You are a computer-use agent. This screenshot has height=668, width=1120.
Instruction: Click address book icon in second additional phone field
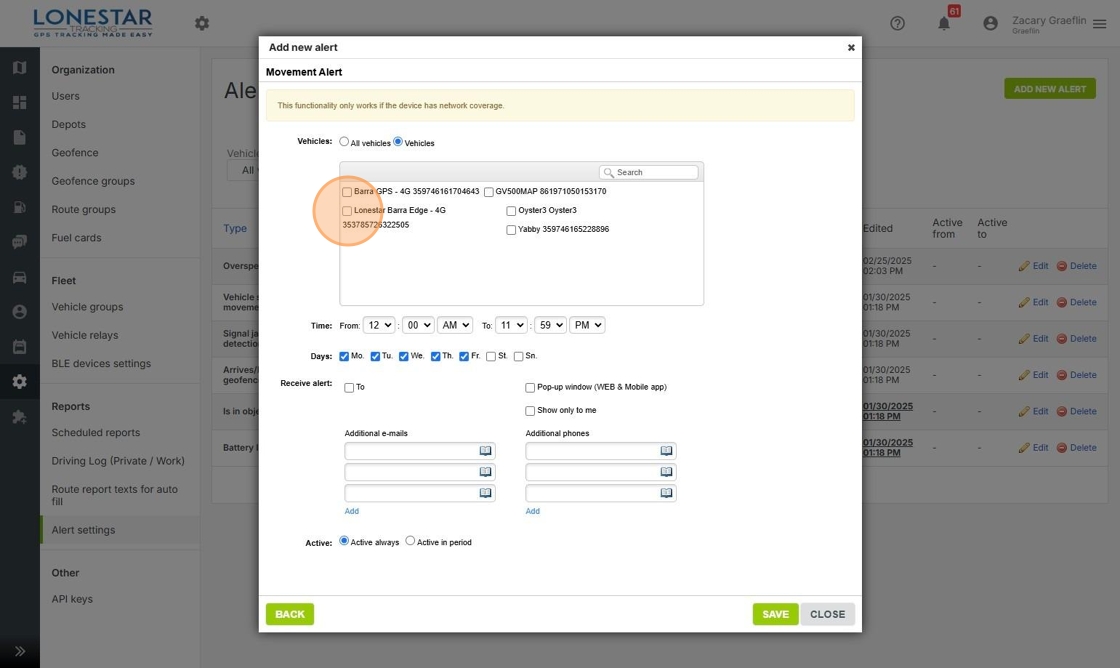[666, 472]
